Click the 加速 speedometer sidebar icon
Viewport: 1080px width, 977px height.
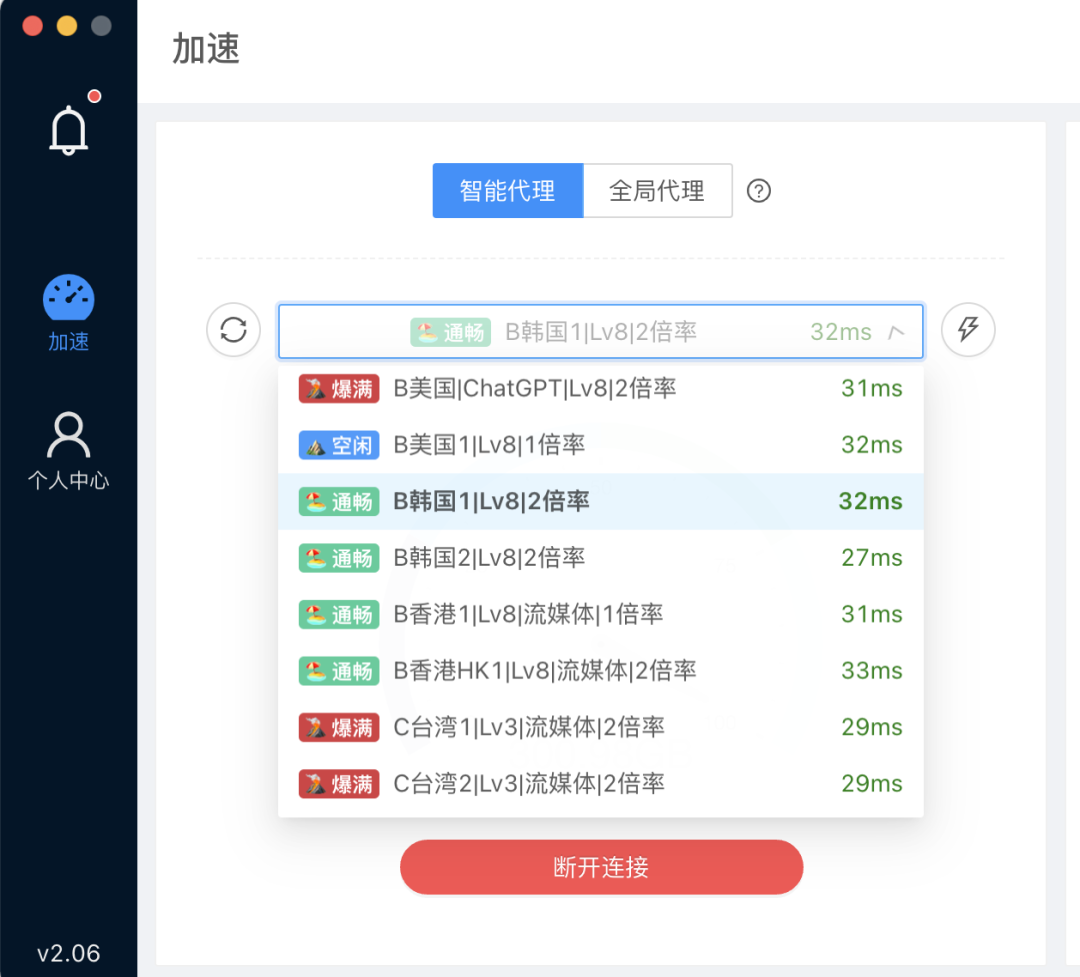coord(68,298)
